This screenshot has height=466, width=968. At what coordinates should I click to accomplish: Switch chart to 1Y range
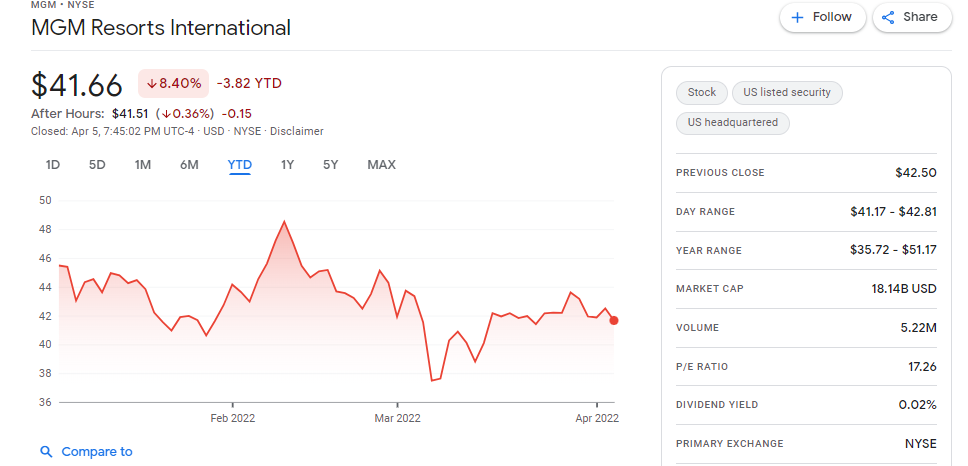tap(287, 165)
